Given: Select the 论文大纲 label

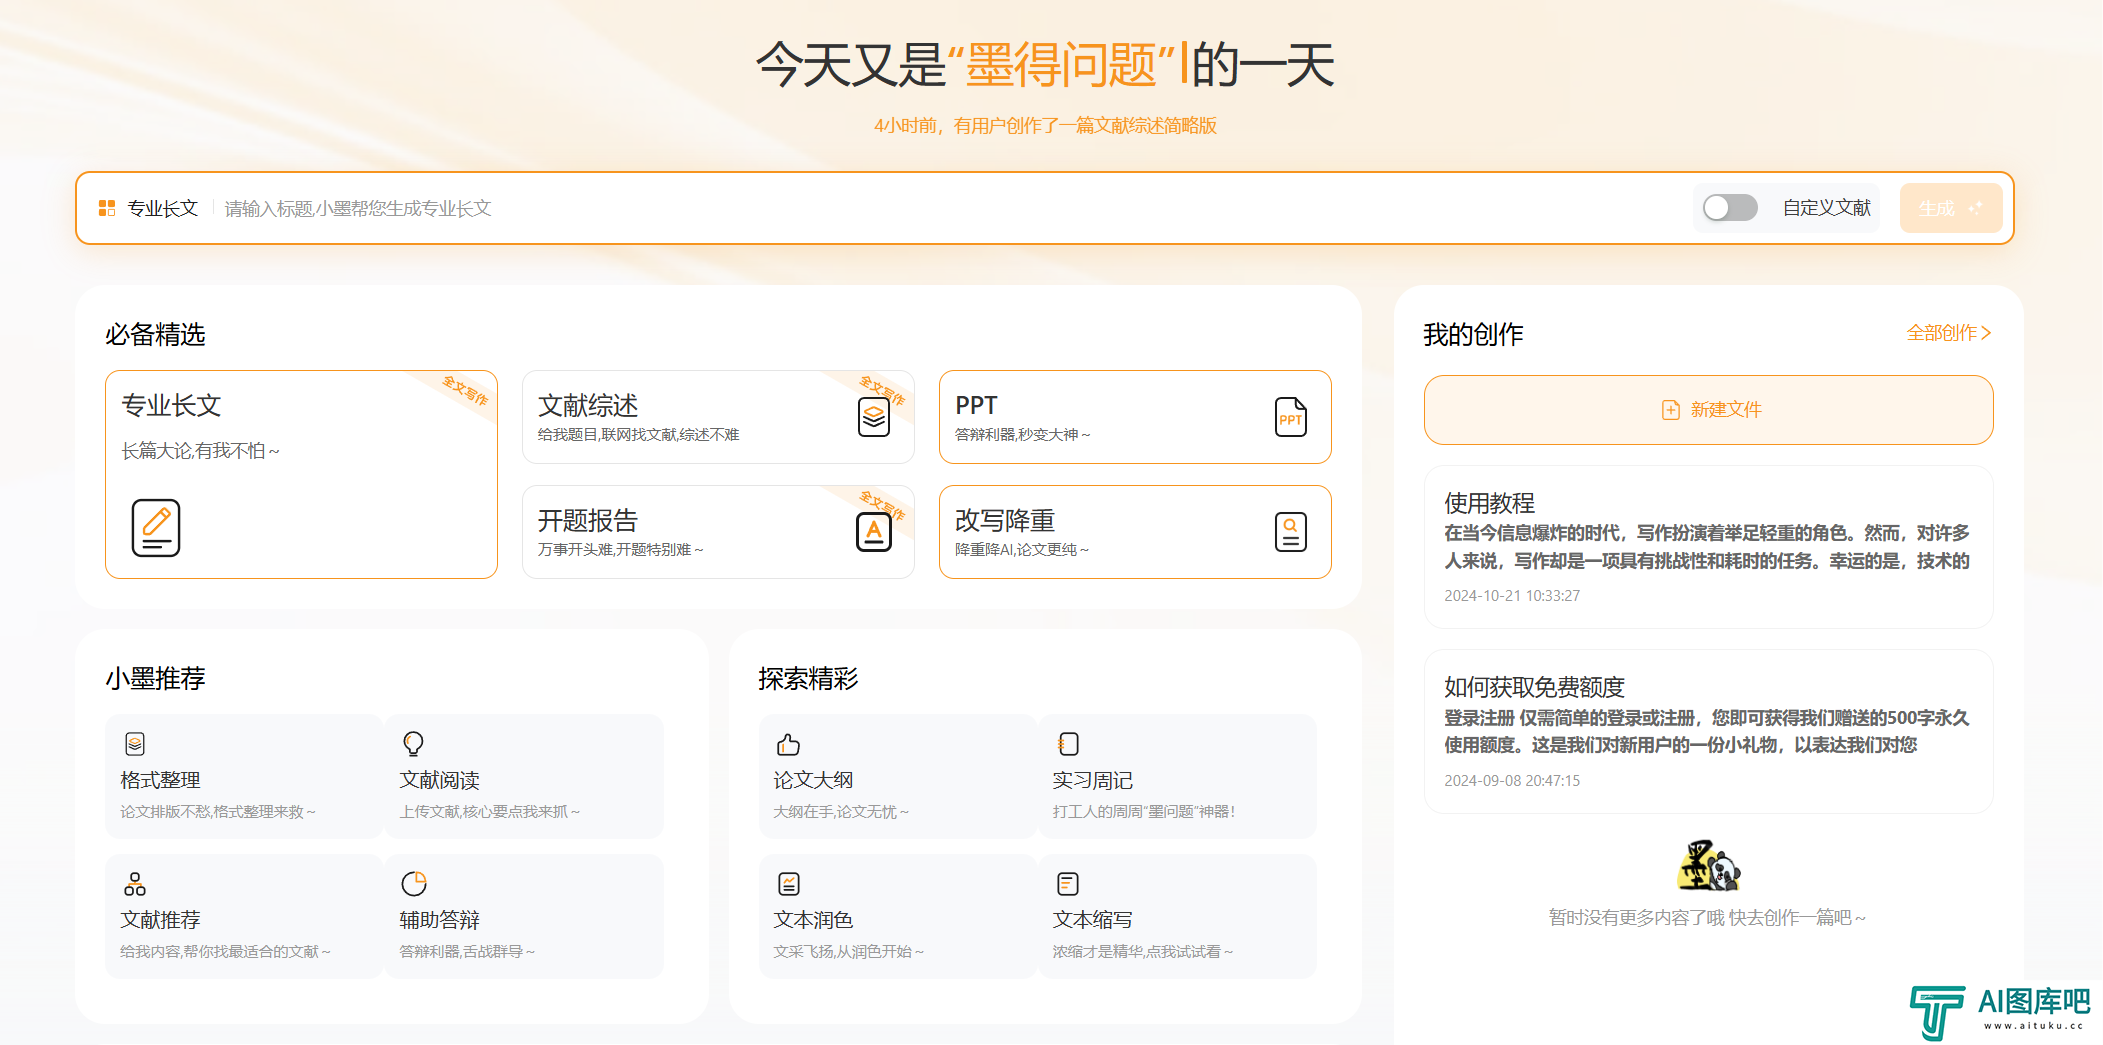Looking at the screenshot, I should (x=813, y=780).
